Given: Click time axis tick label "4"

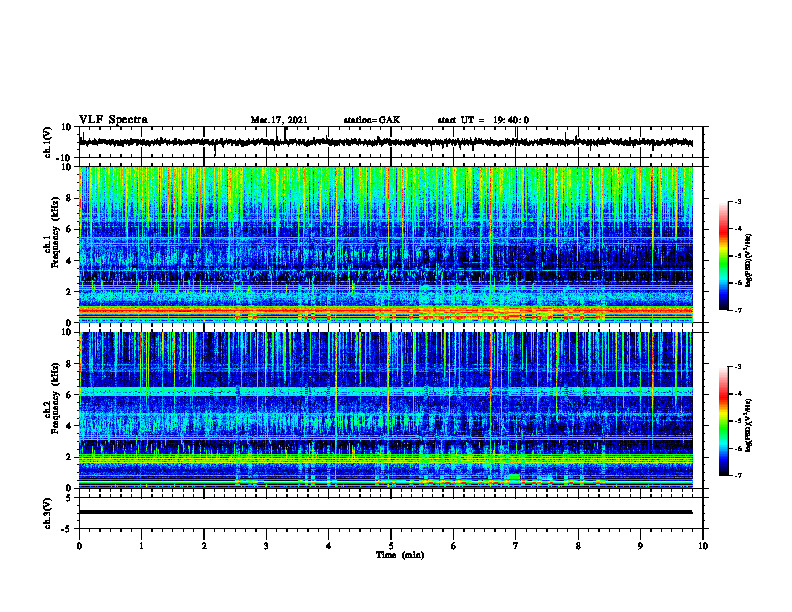Looking at the screenshot, I should (329, 546).
